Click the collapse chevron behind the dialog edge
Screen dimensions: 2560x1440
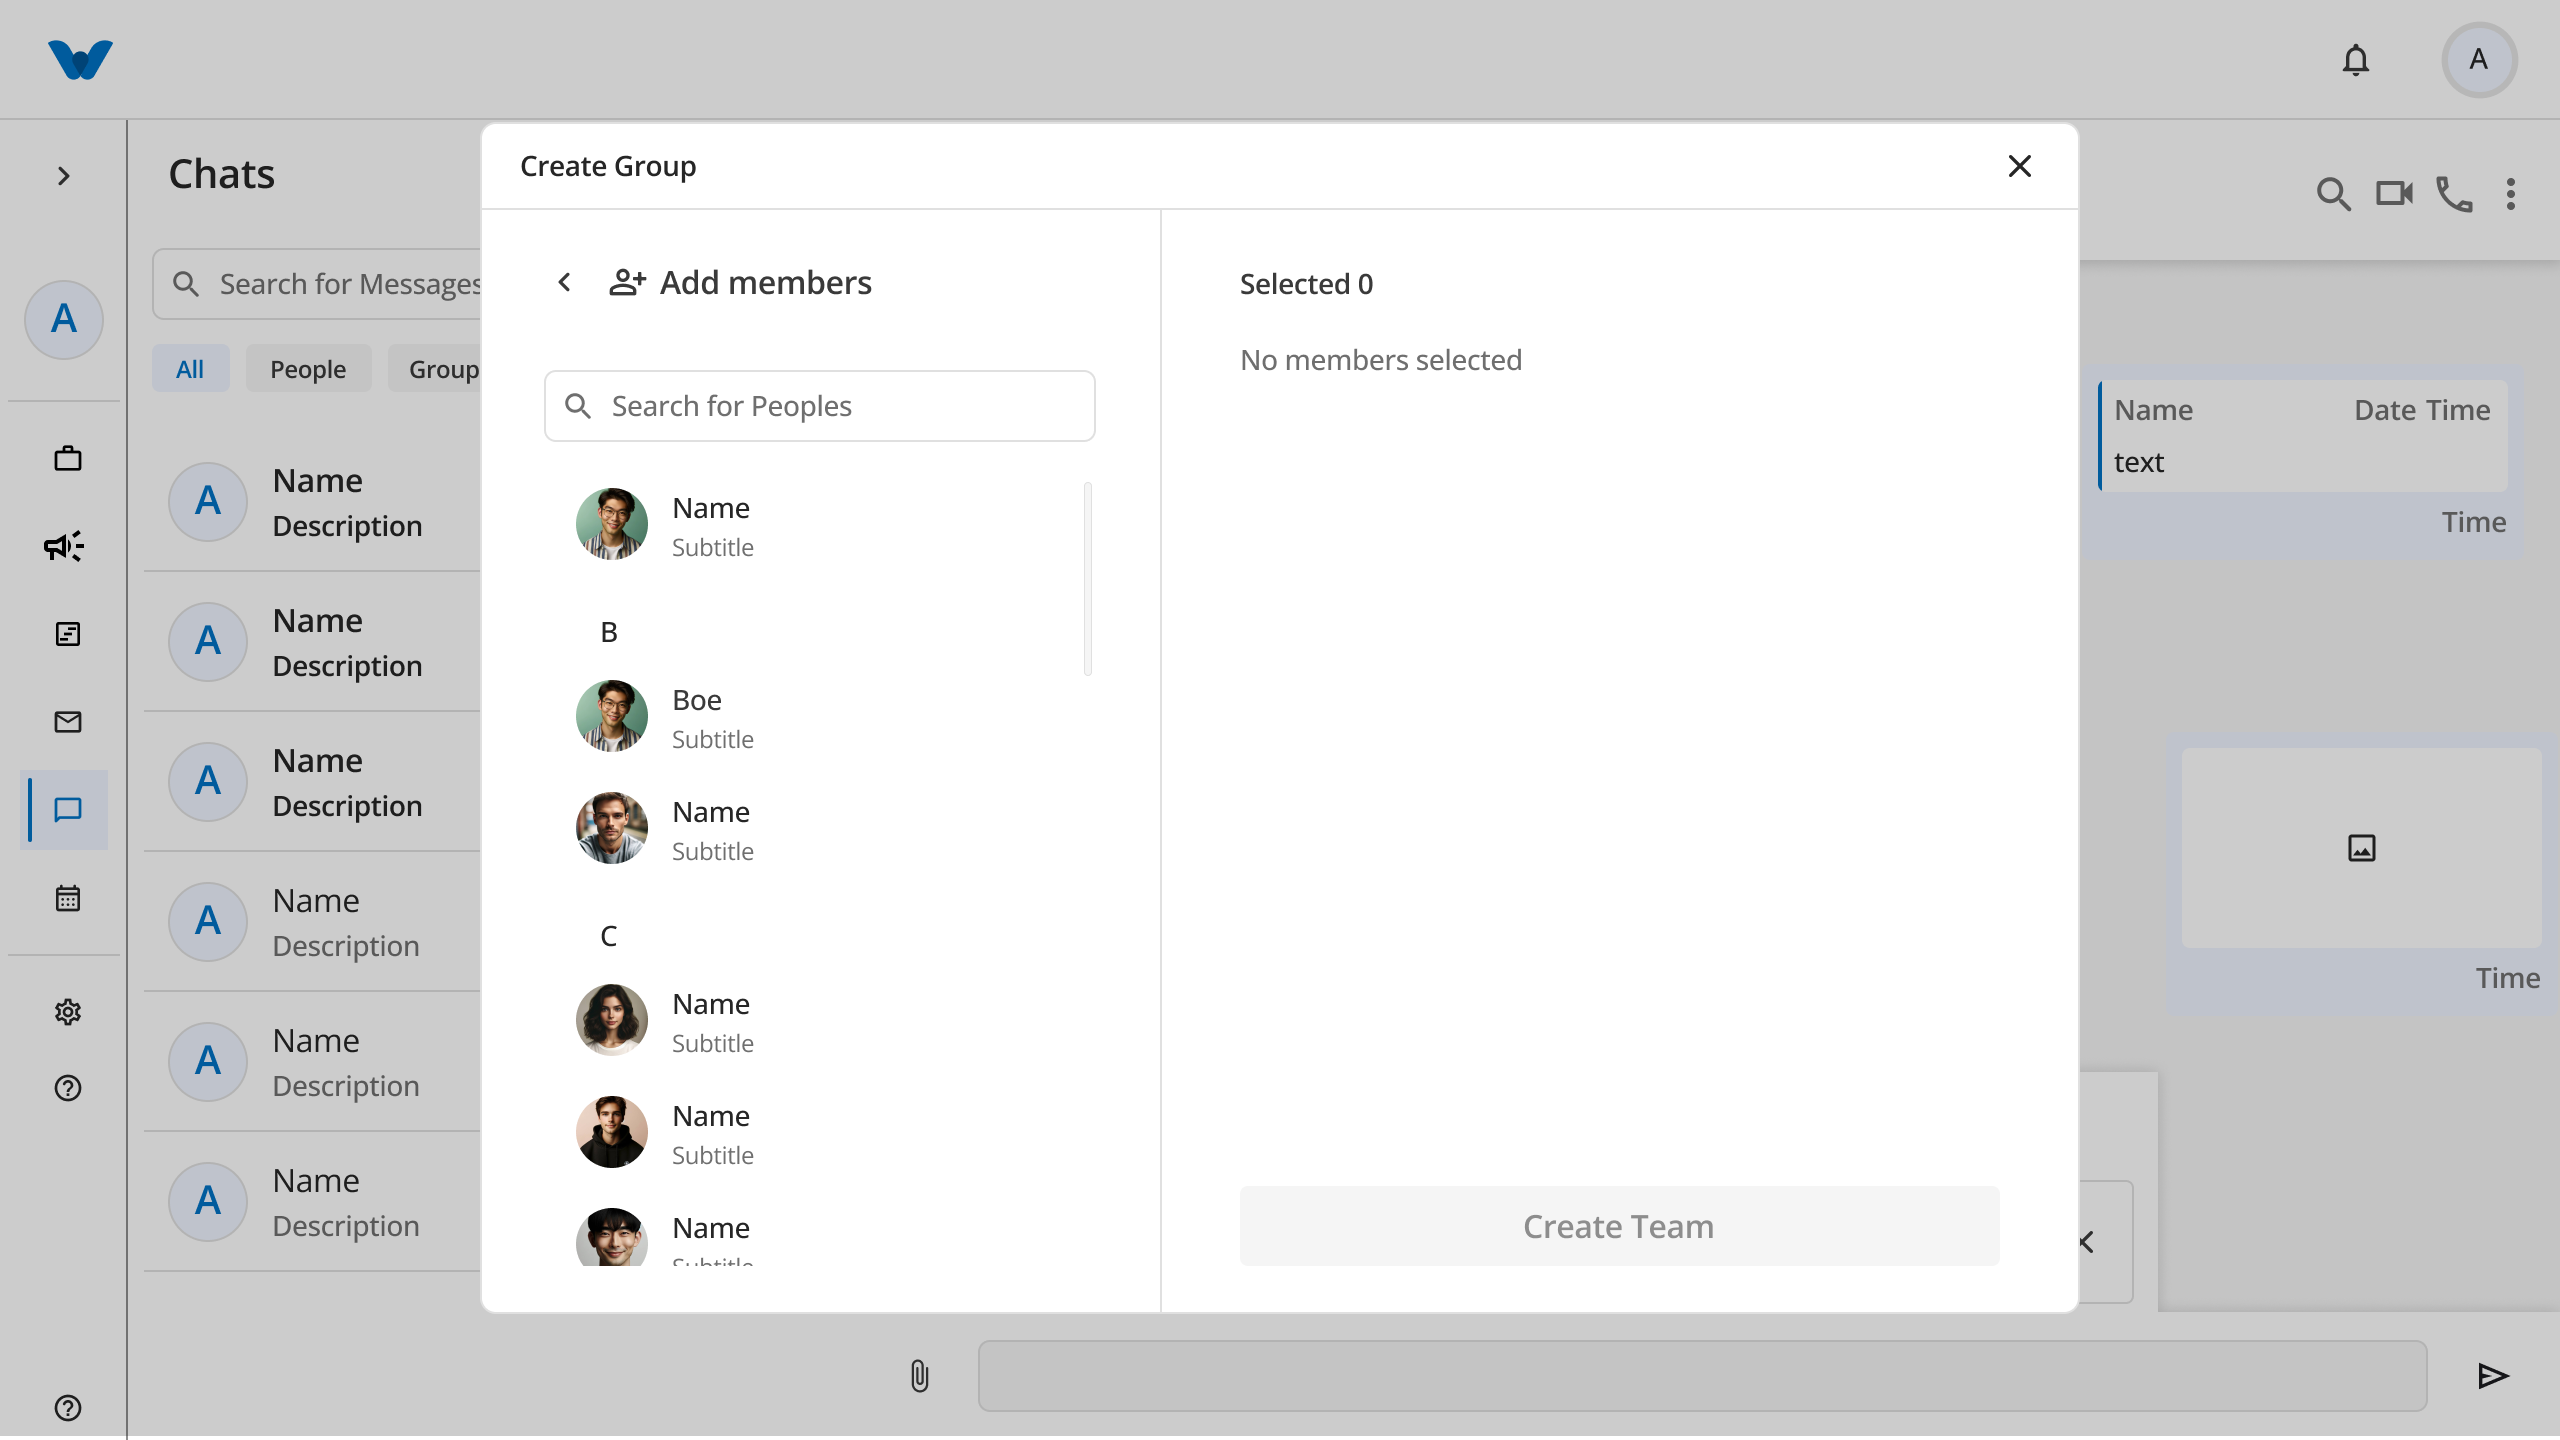click(2087, 1242)
